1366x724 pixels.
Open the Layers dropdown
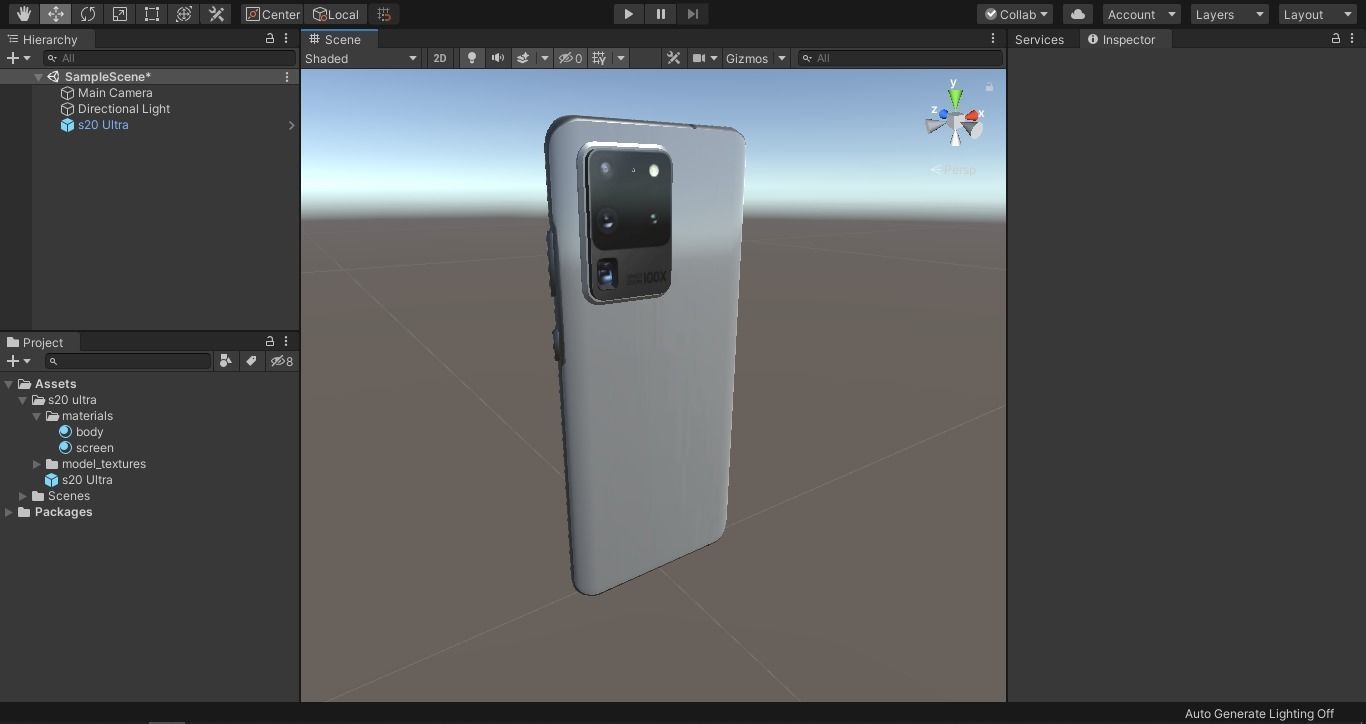(x=1229, y=14)
